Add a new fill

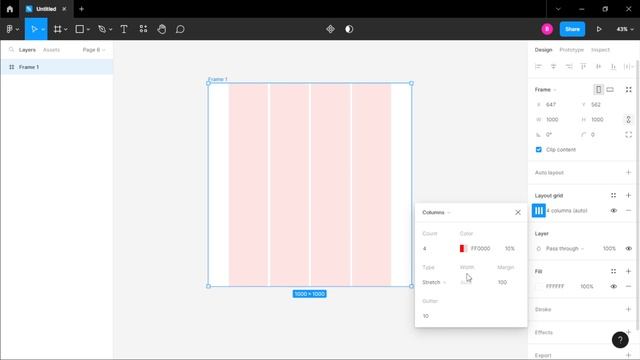click(629, 271)
